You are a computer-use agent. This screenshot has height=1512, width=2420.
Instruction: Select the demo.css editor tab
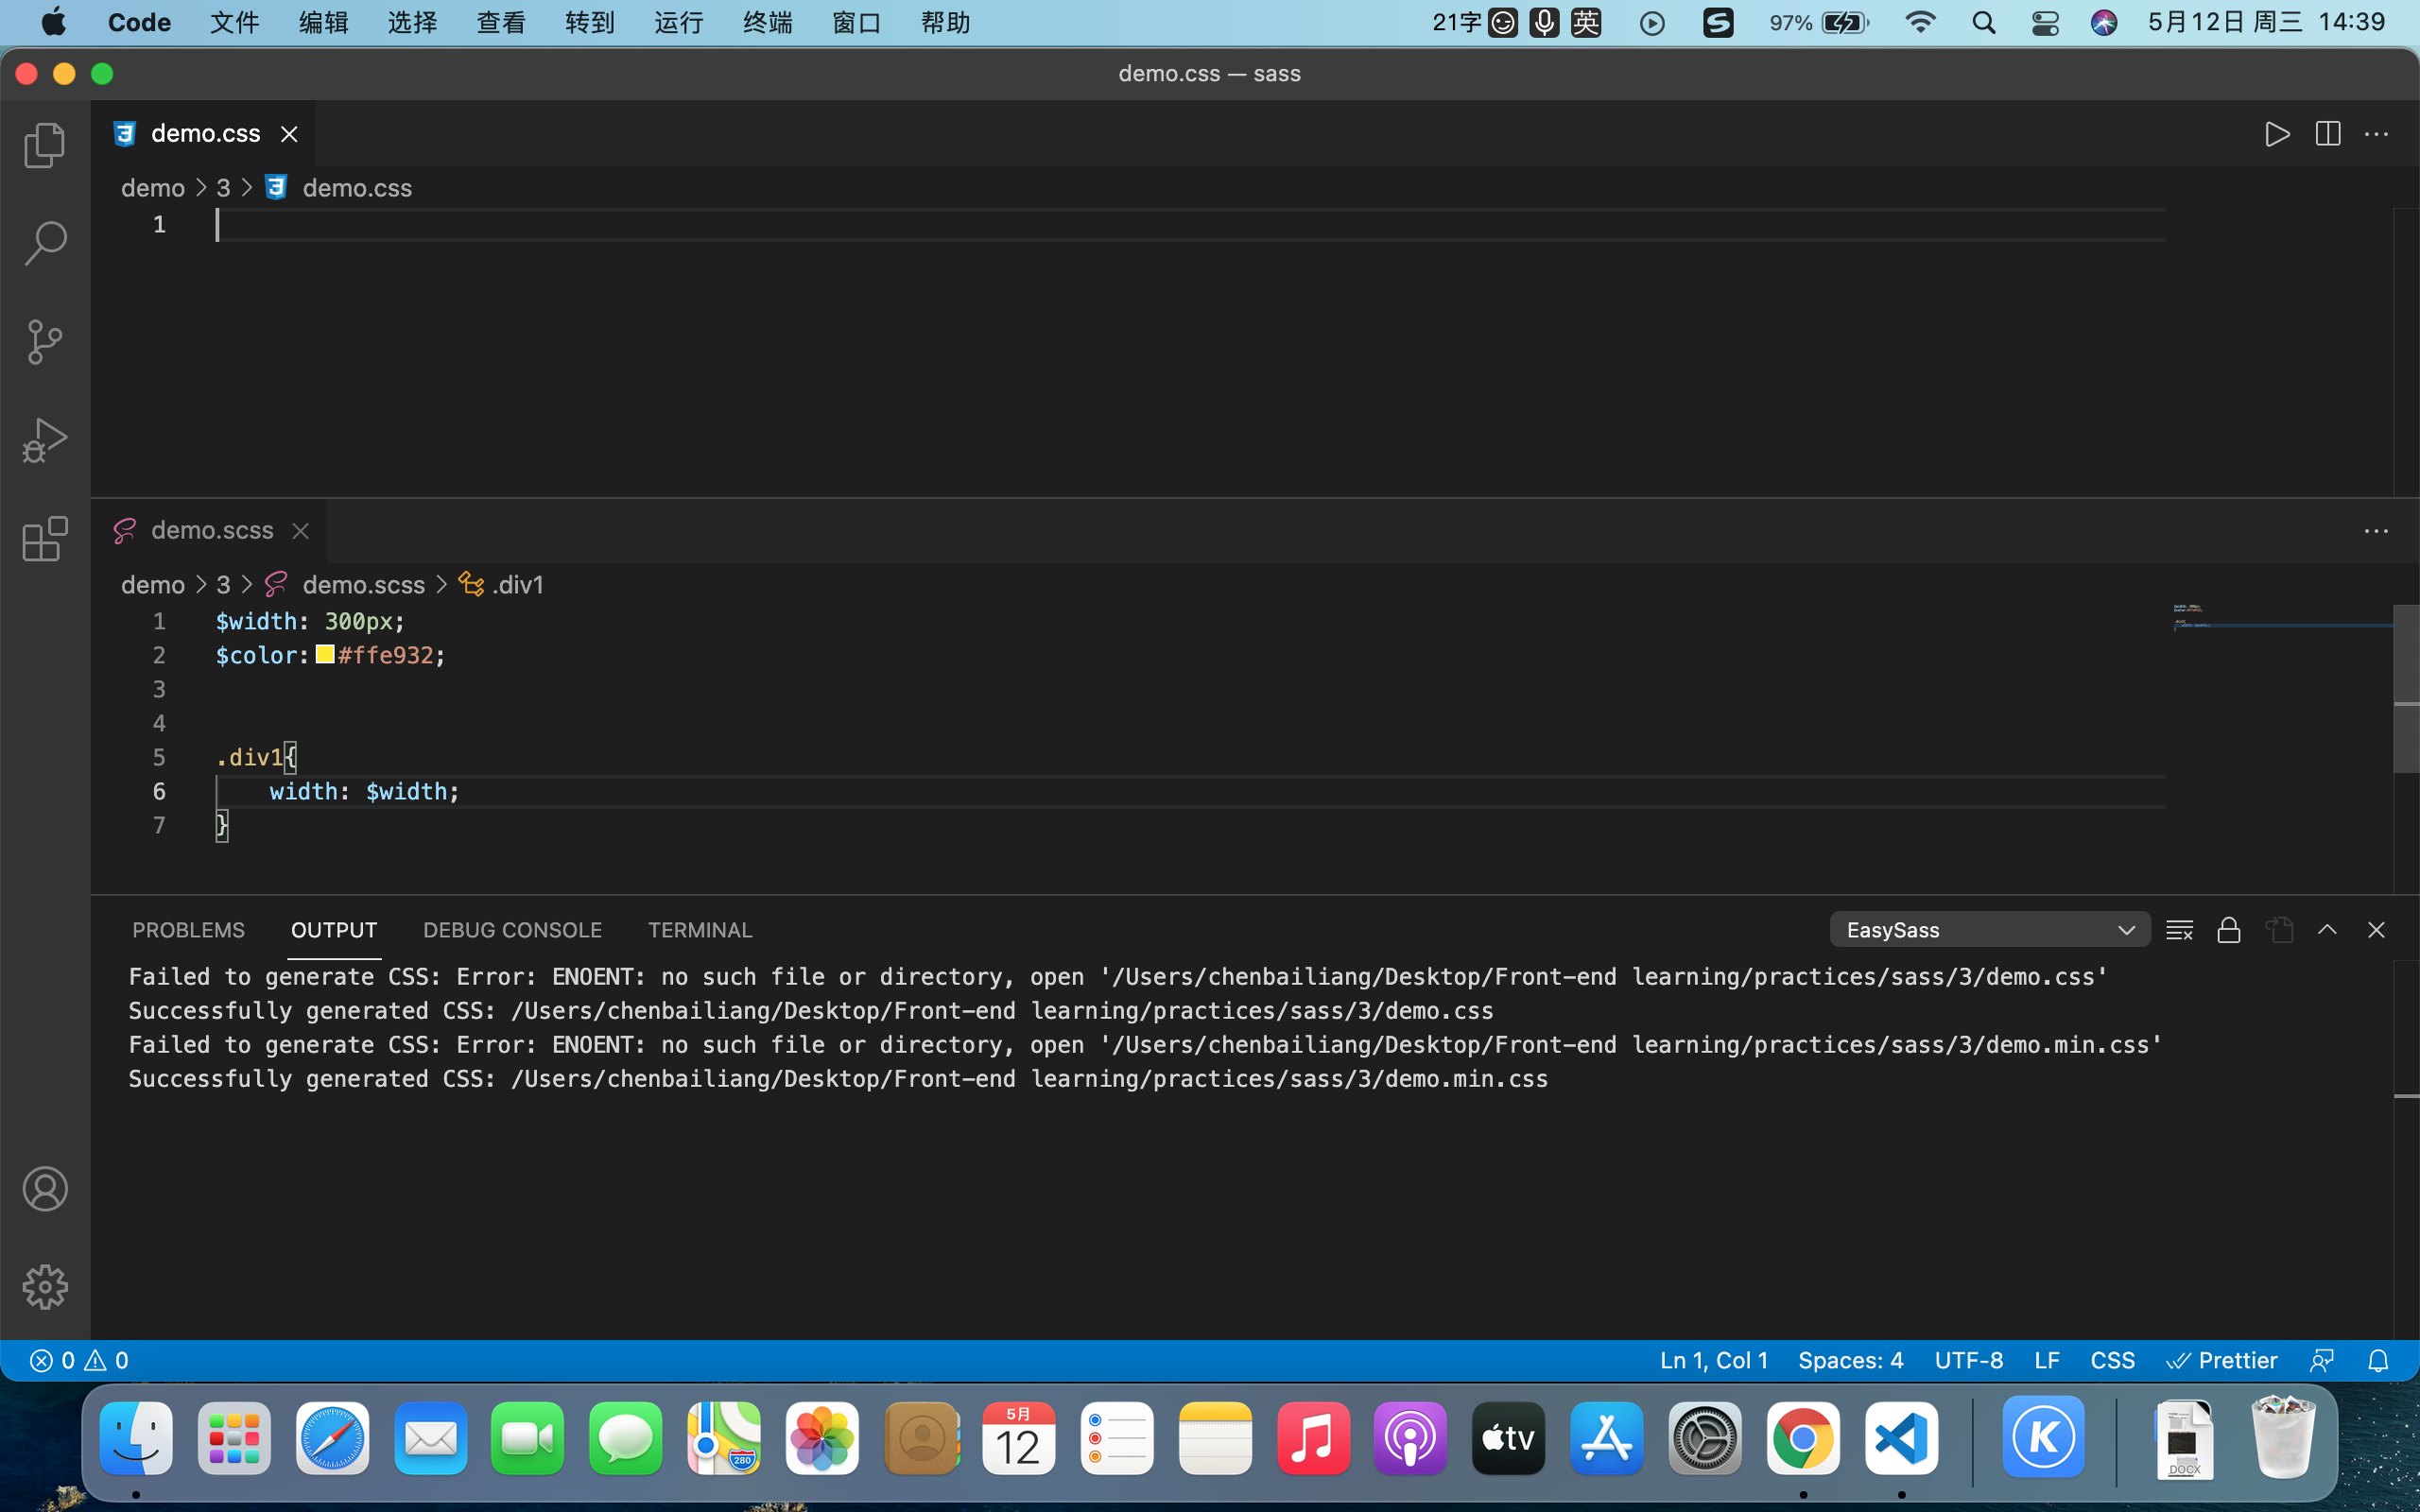tap(203, 134)
